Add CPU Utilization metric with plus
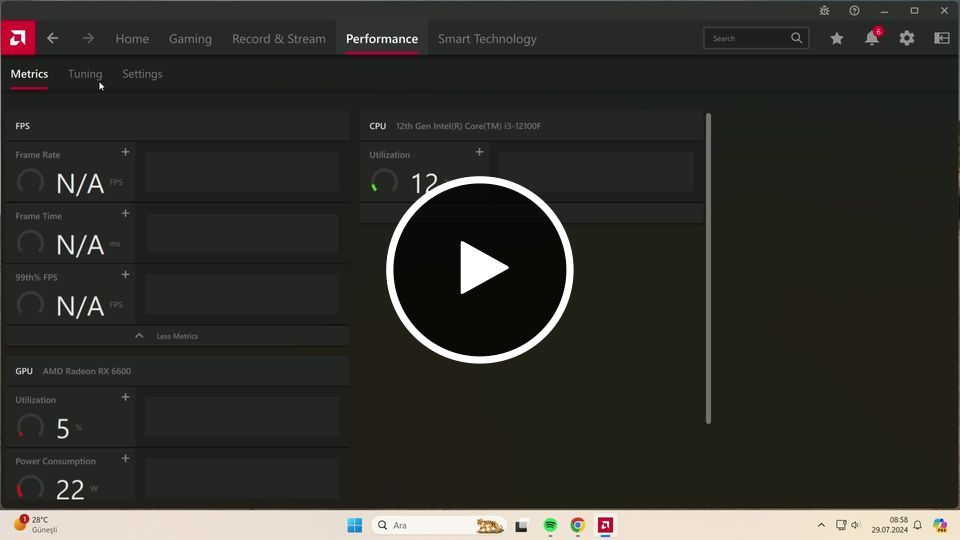This screenshot has width=960, height=540. click(x=479, y=152)
